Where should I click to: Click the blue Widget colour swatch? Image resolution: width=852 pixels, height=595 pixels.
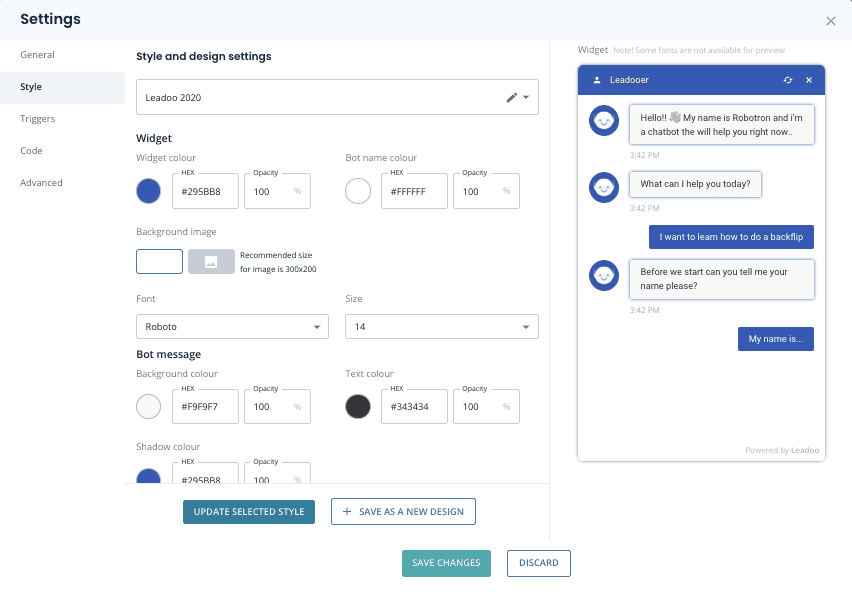pyautogui.click(x=149, y=191)
